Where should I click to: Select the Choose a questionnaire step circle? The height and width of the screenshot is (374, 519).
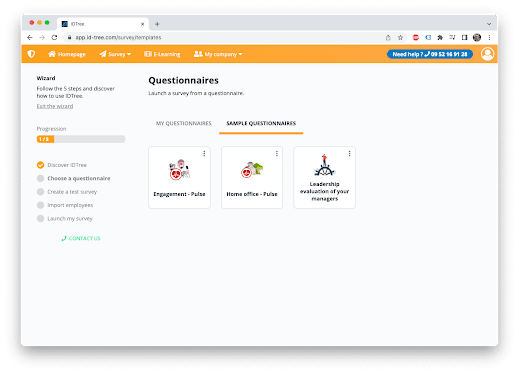click(40, 178)
